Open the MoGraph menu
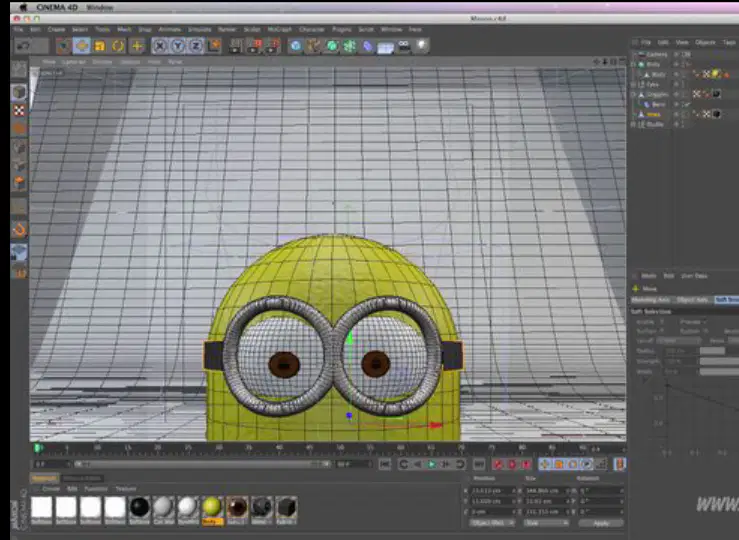The width and height of the screenshot is (739, 540). pos(279,29)
